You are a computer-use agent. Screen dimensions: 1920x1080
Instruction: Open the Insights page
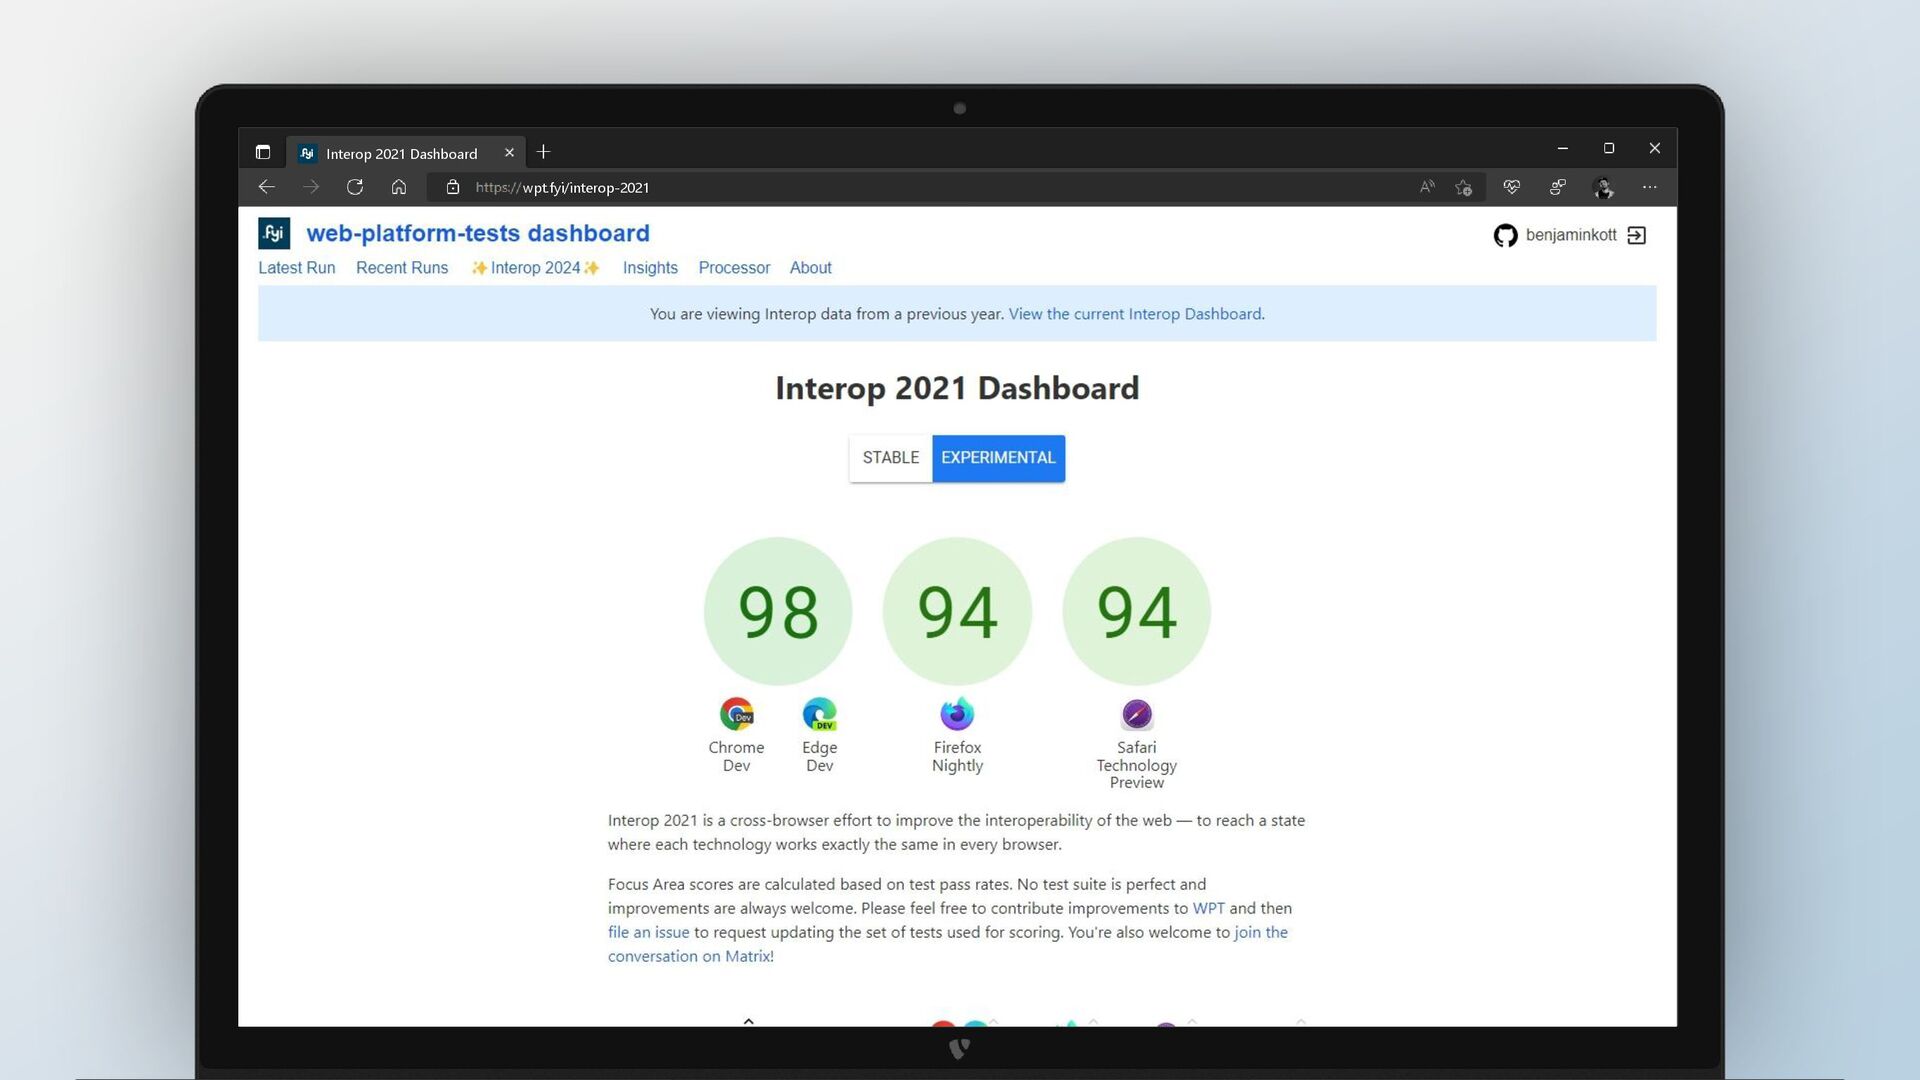click(650, 268)
